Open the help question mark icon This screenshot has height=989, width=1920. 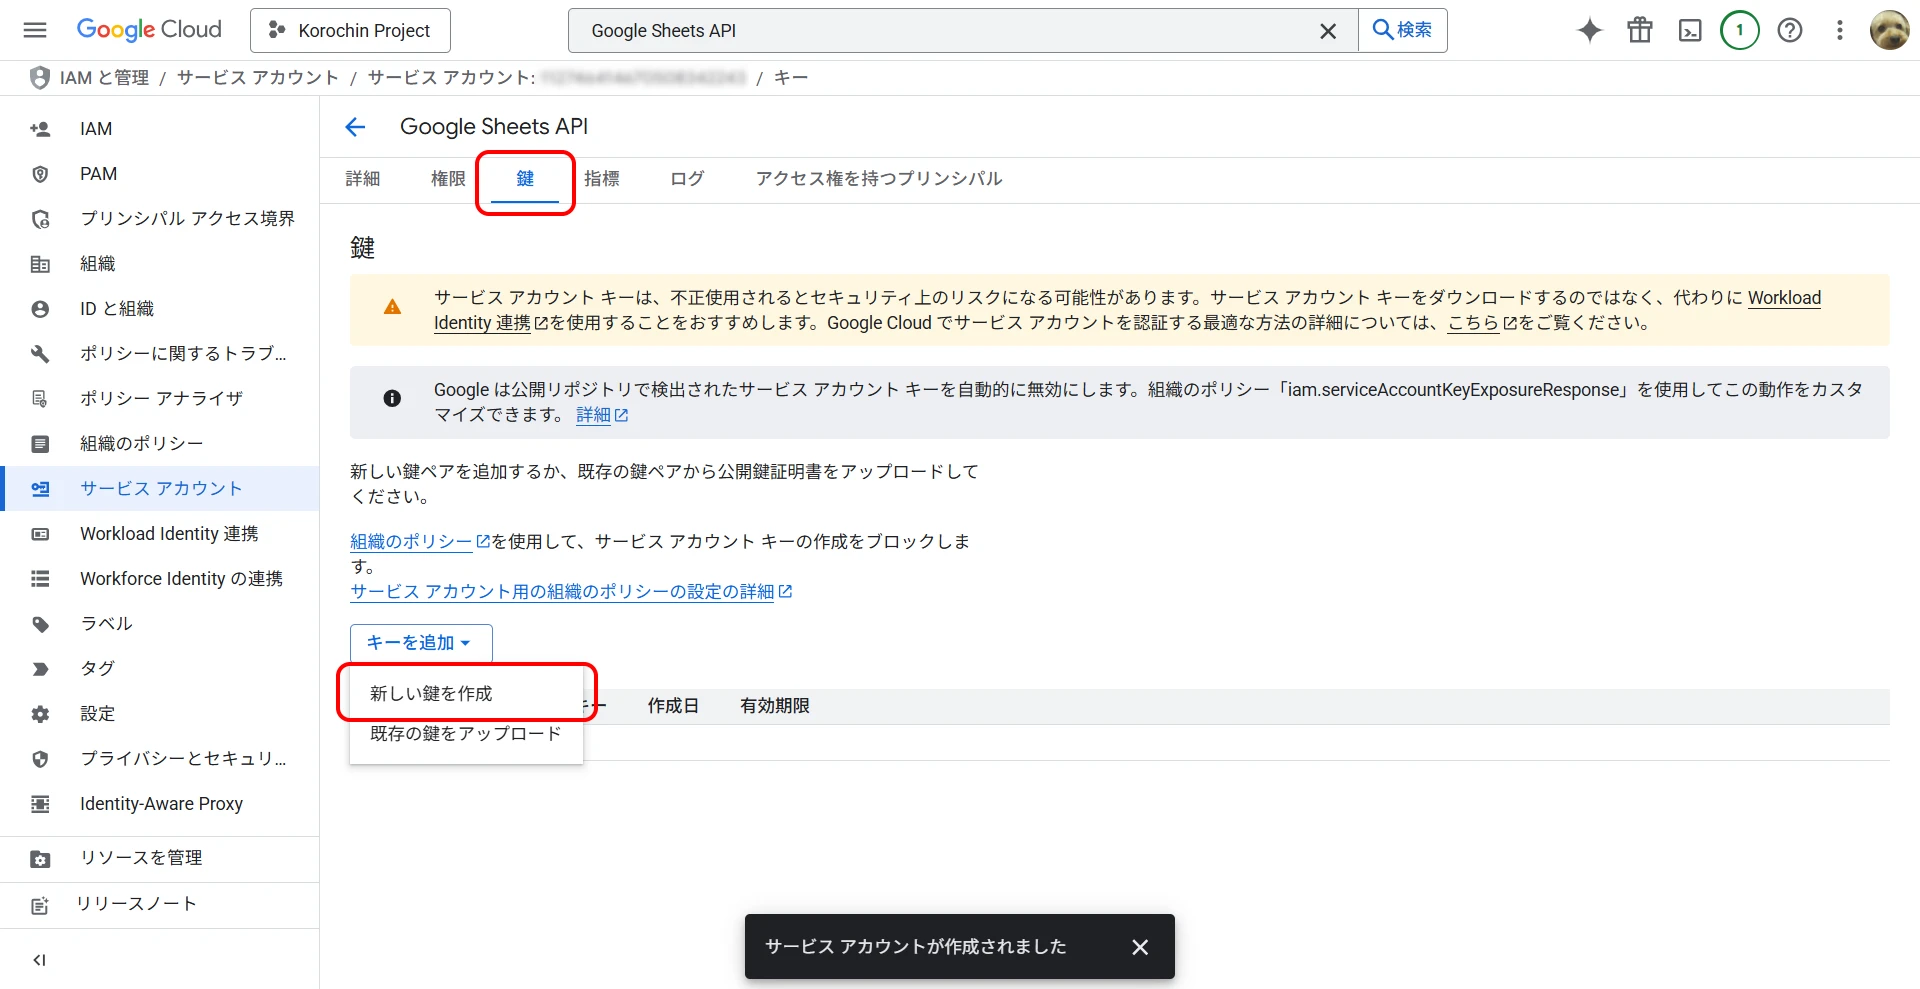(1790, 30)
